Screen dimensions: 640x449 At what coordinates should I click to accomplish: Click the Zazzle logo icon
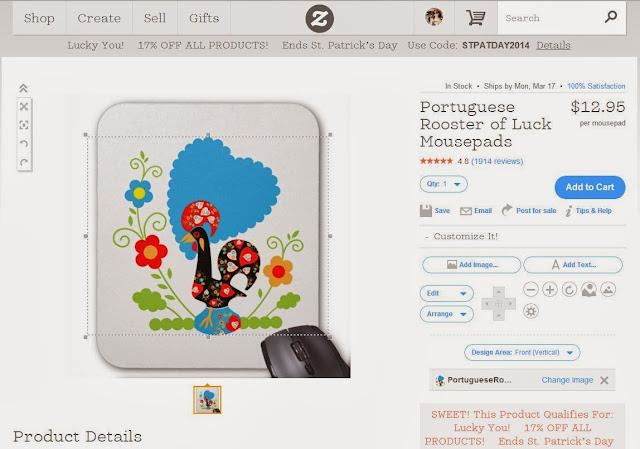pyautogui.click(x=320, y=18)
